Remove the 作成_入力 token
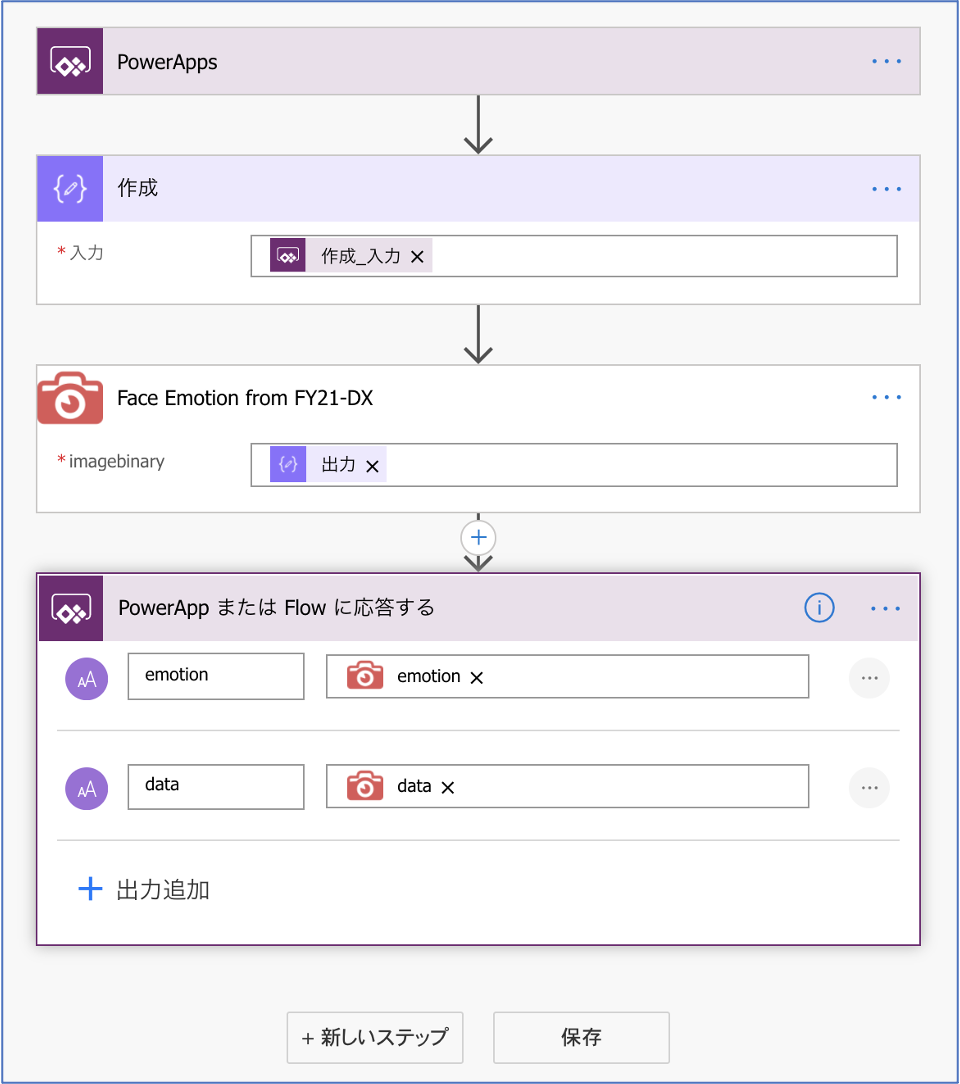Viewport: 960px width, 1084px height. pyautogui.click(x=417, y=256)
